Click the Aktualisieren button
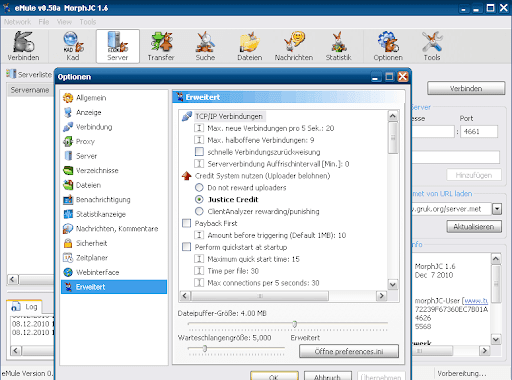This screenshot has height=380, width=512. [x=474, y=227]
